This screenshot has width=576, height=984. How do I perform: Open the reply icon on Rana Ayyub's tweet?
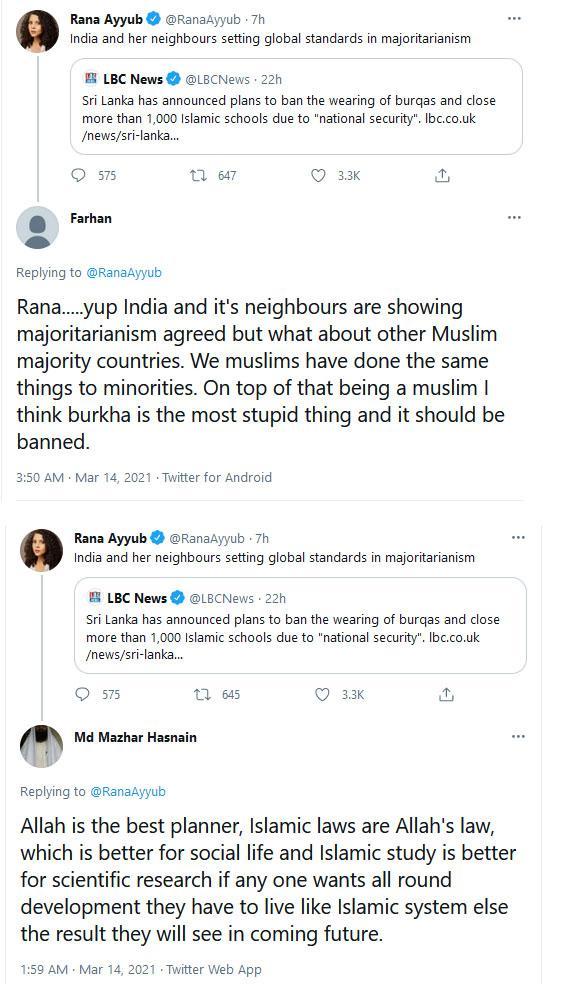pyautogui.click(x=81, y=176)
